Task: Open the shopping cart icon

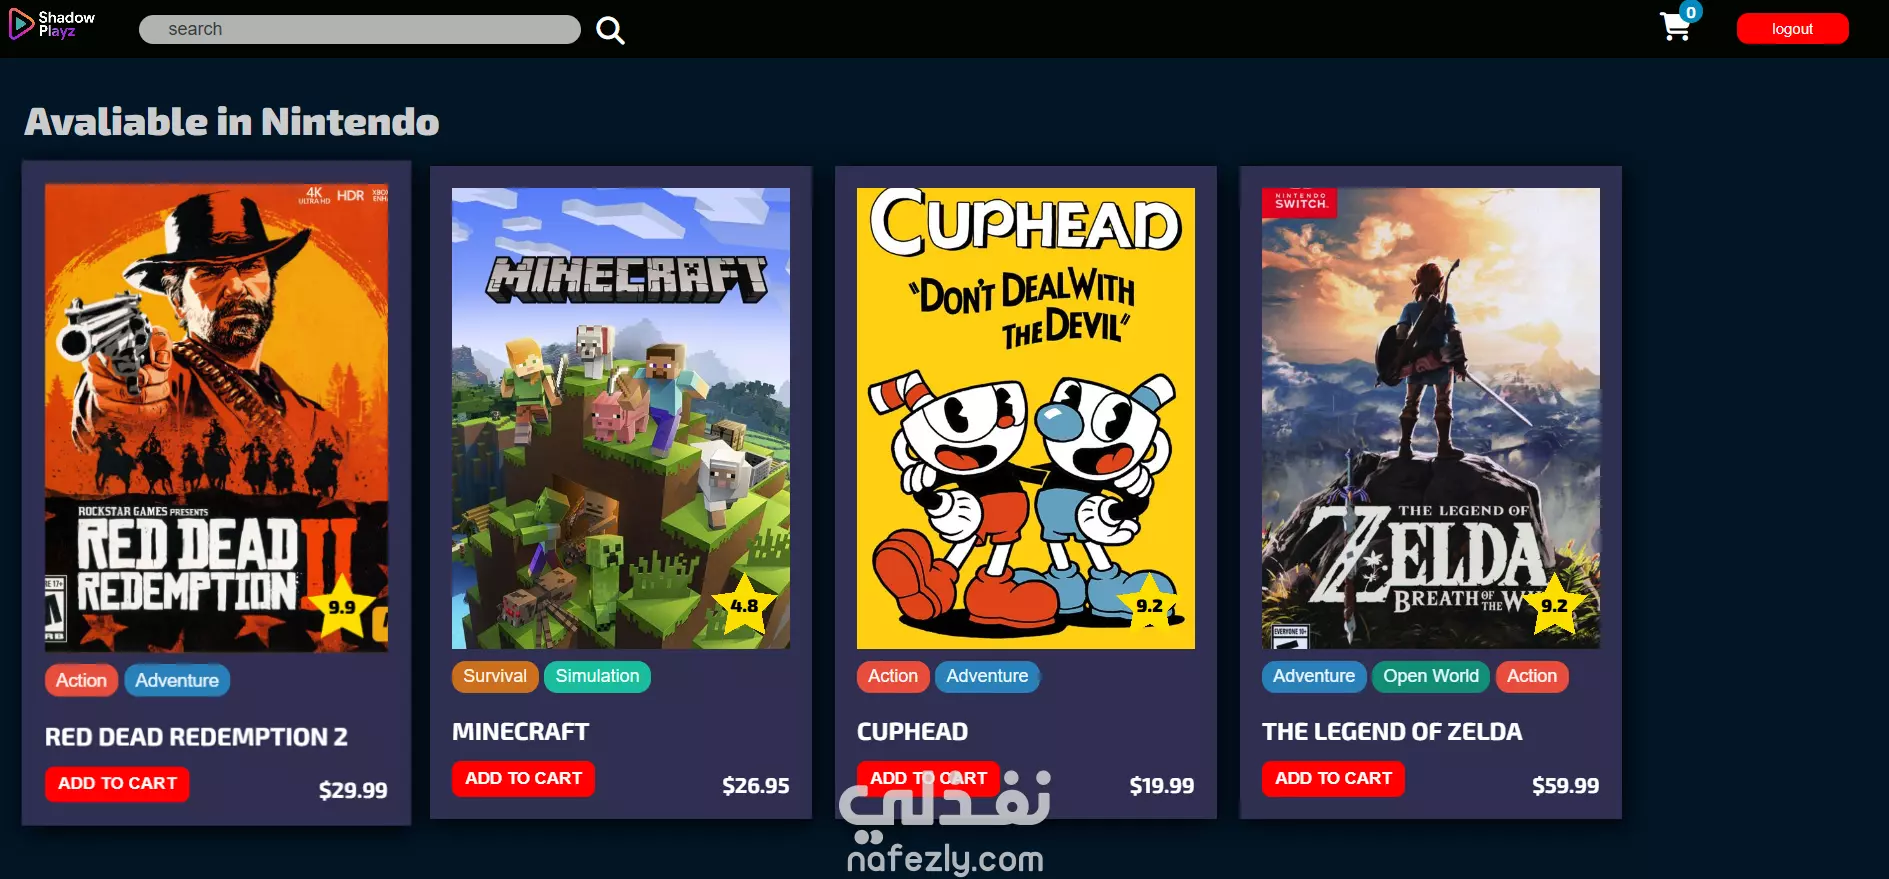Action: point(1675,27)
